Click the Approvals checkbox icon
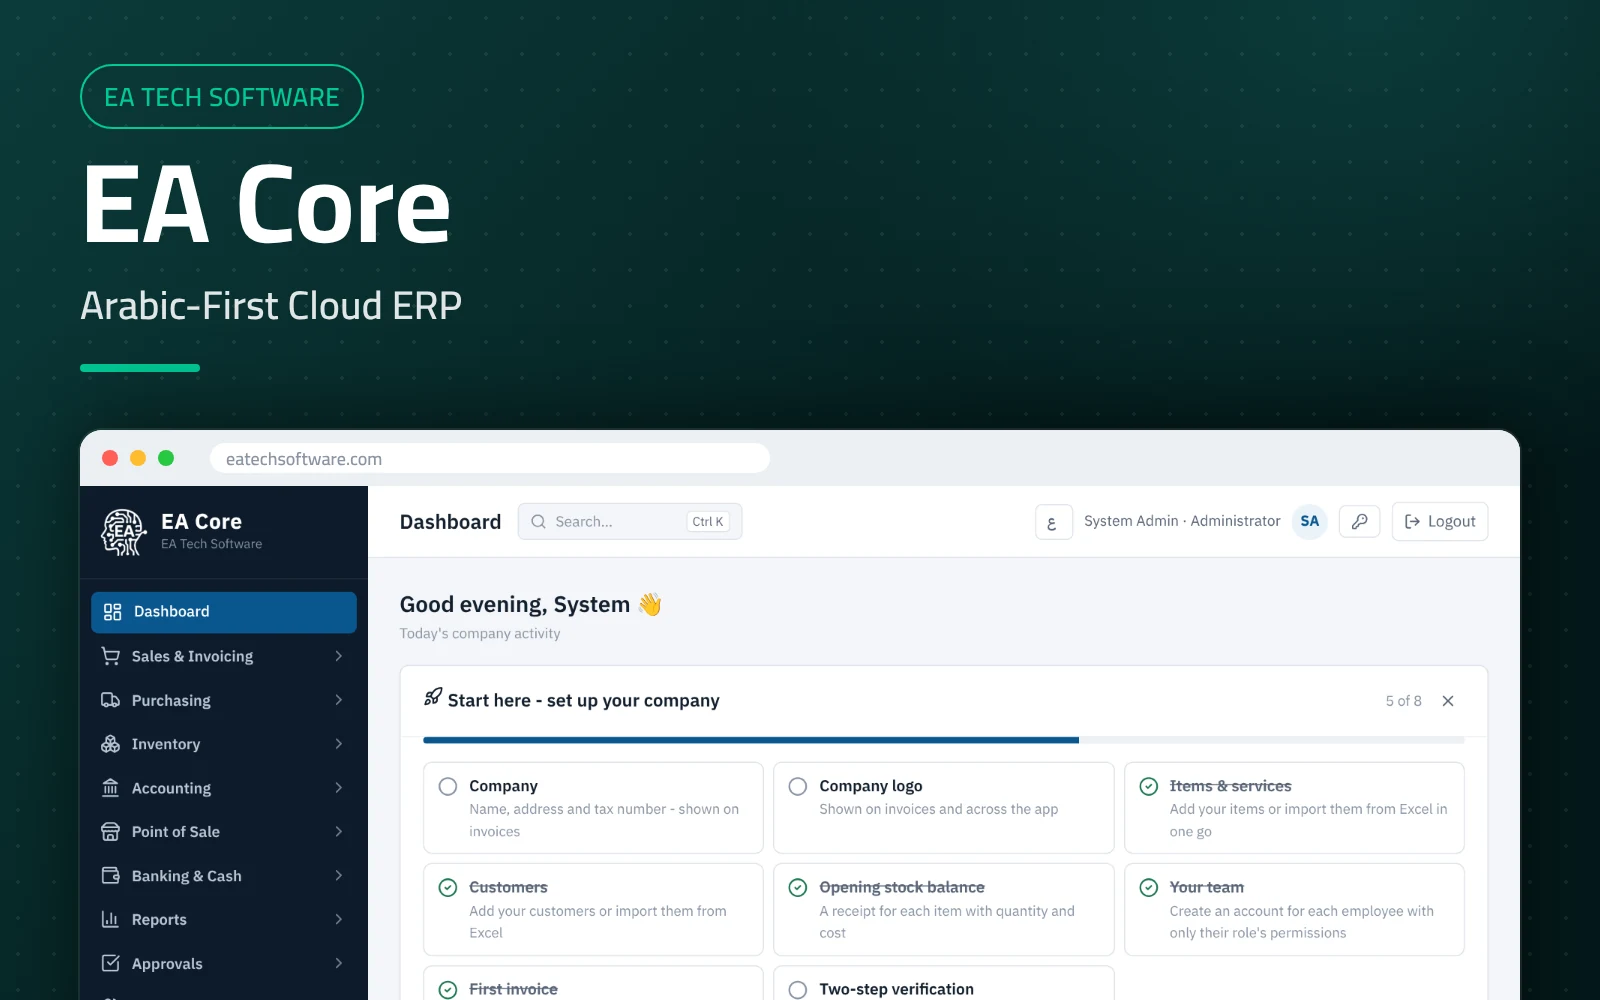 (x=111, y=963)
